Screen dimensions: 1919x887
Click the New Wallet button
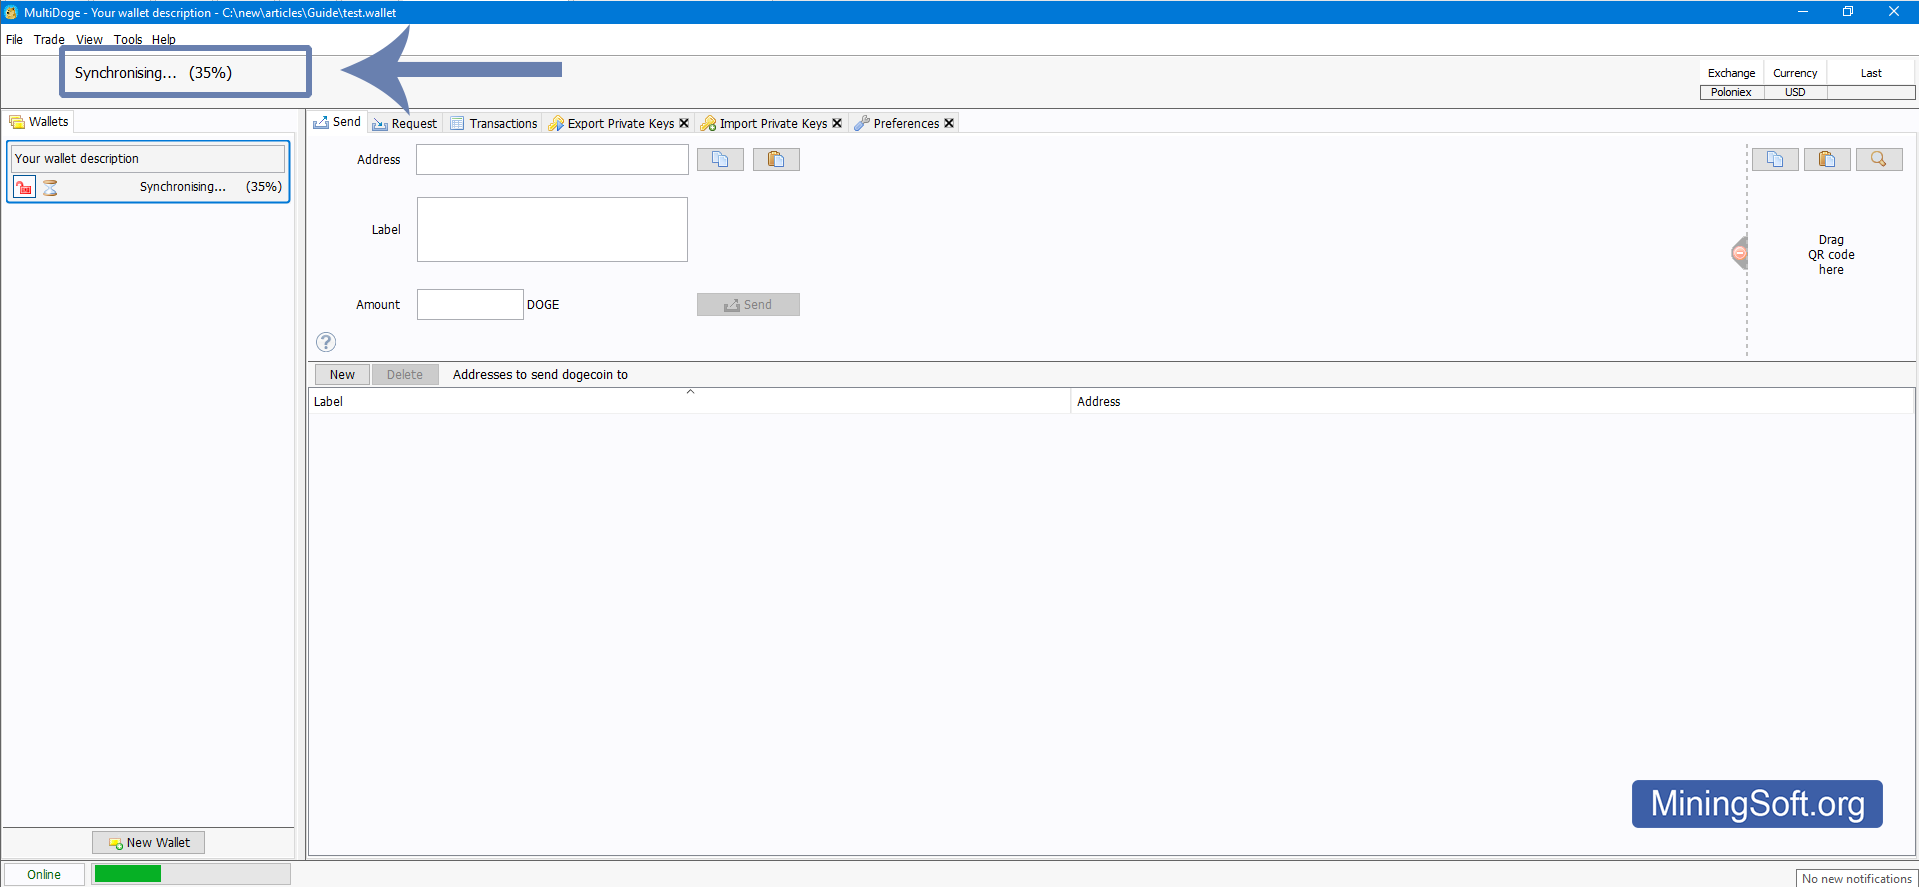coord(148,842)
